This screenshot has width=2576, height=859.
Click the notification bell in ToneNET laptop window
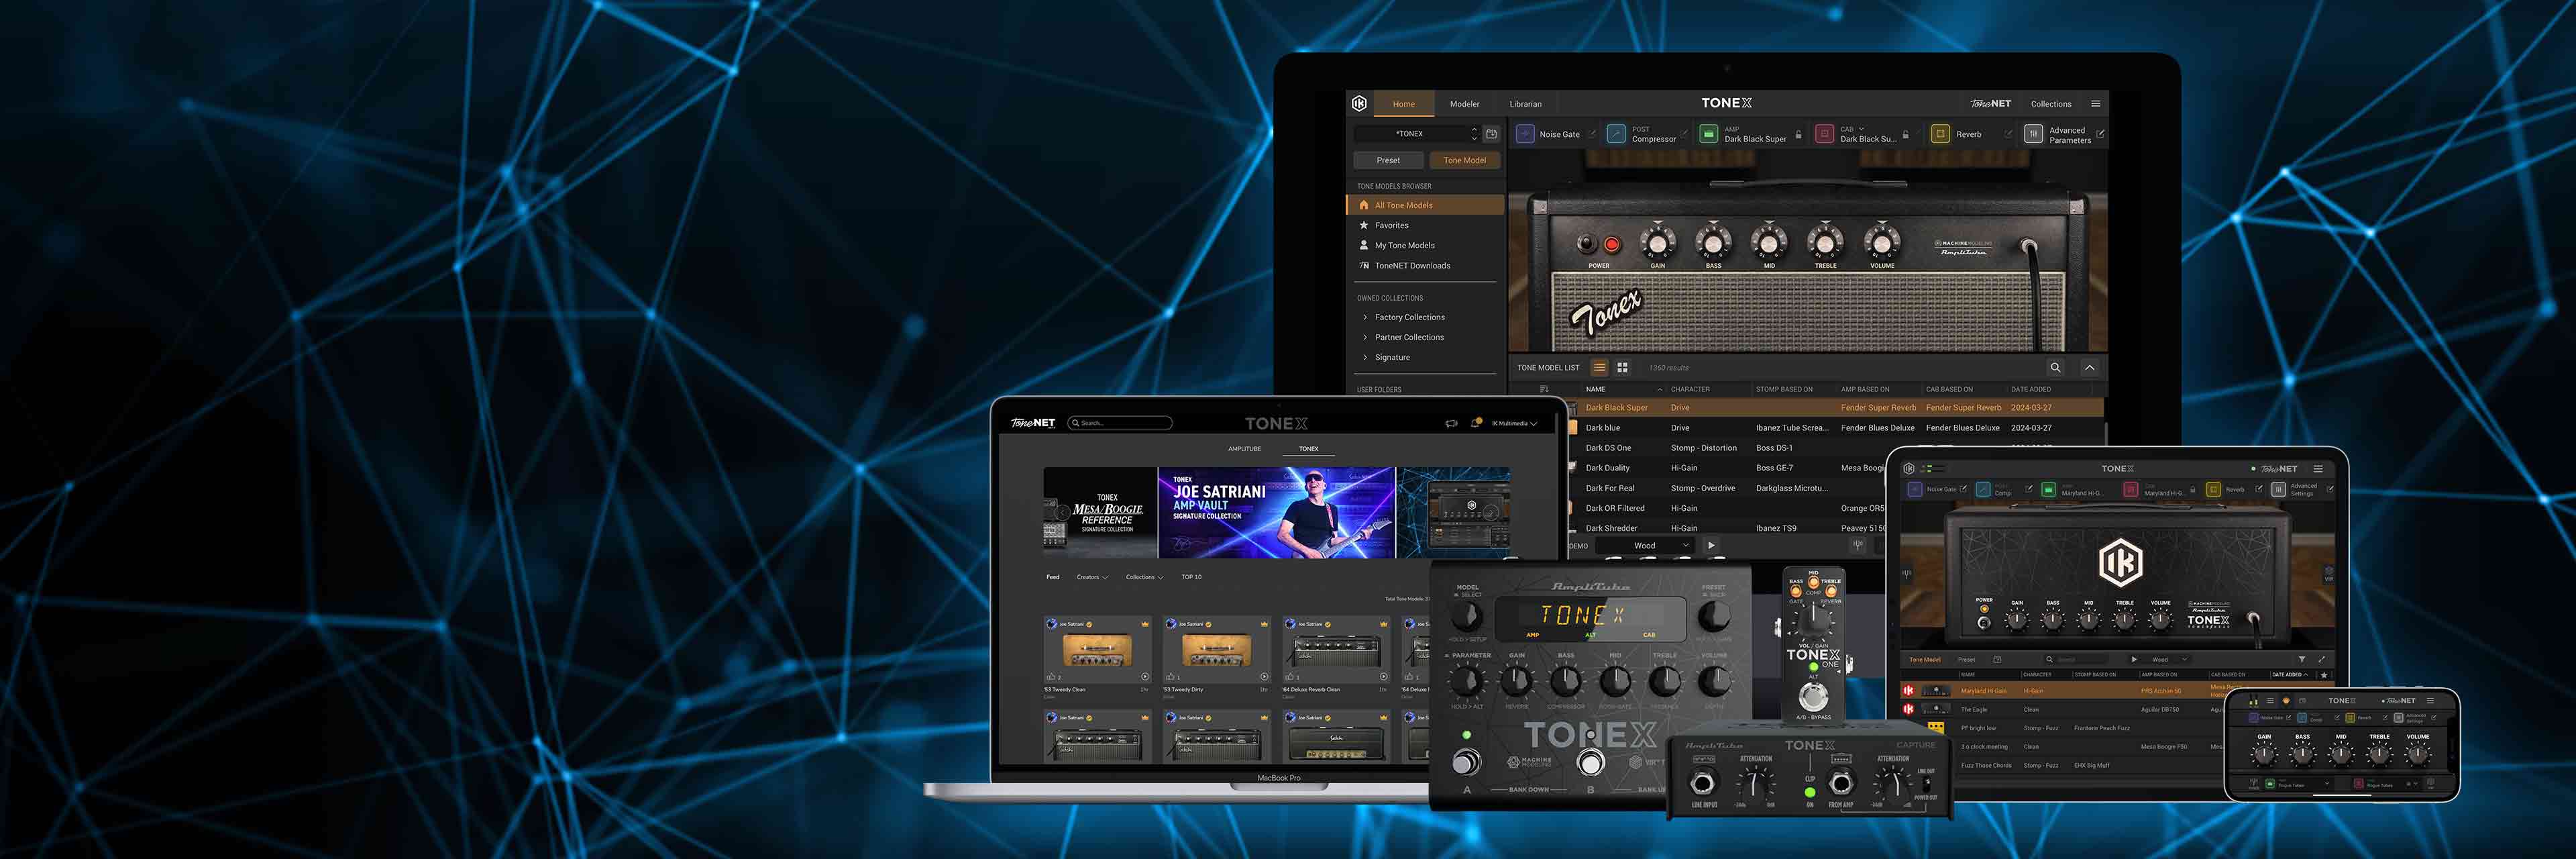coord(1475,423)
